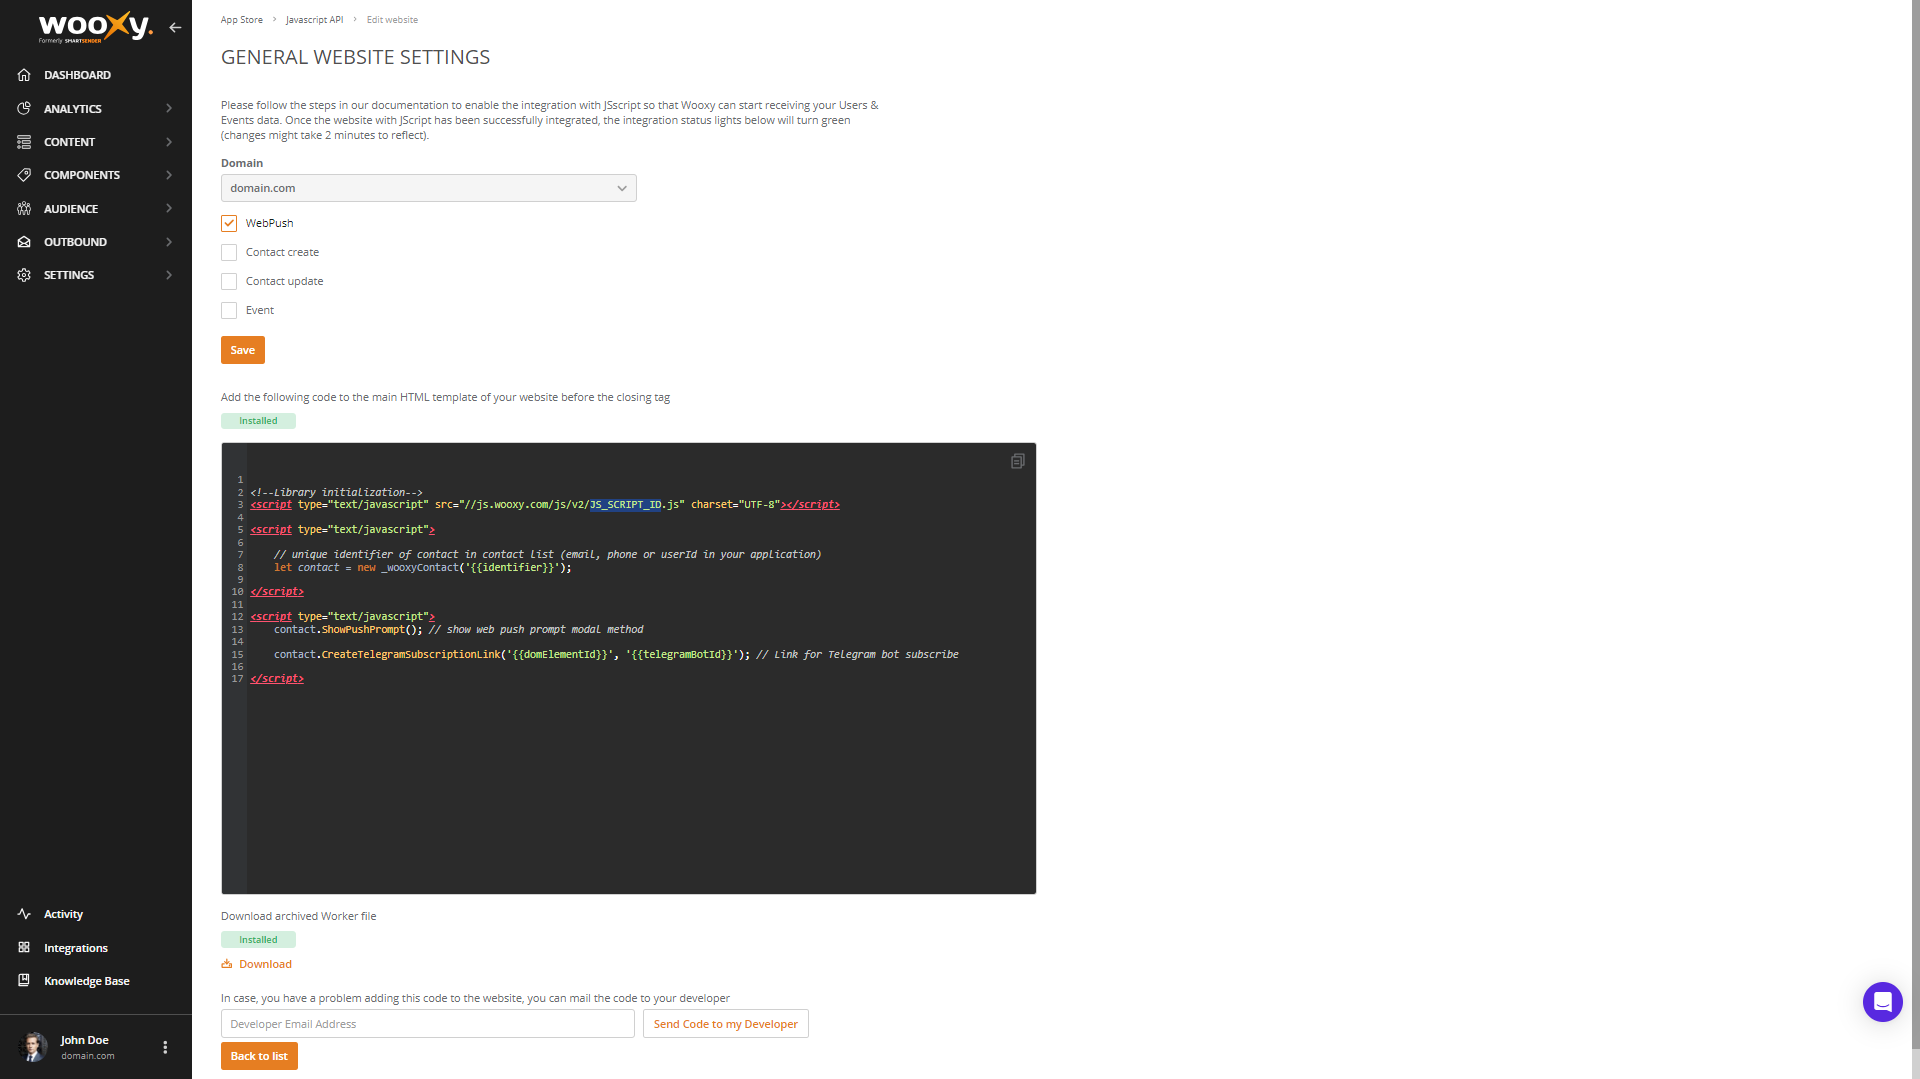This screenshot has width=1920, height=1079.
Task: Open the Audience menu item
Action: tap(71, 209)
